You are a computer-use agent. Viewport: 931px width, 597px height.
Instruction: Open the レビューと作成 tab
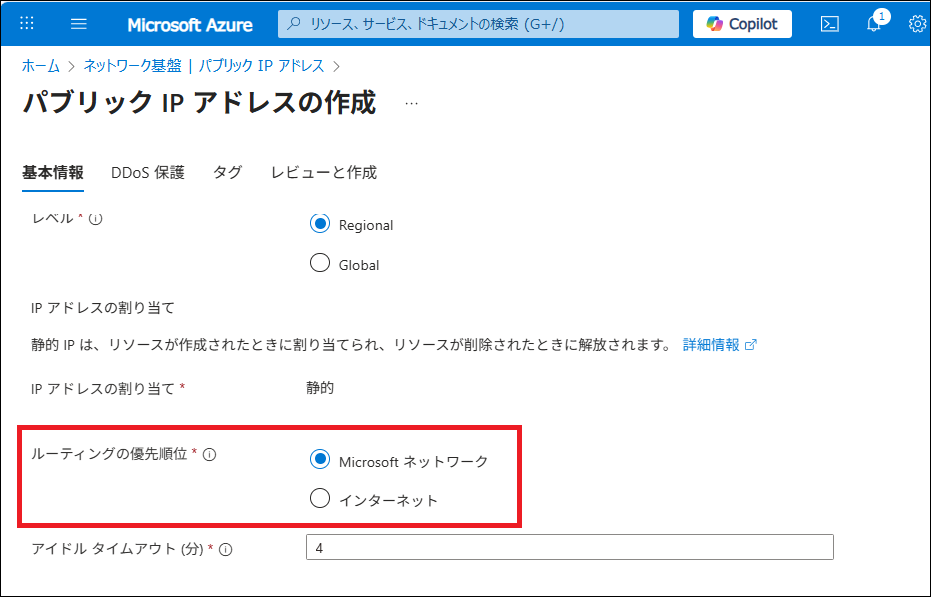(323, 172)
